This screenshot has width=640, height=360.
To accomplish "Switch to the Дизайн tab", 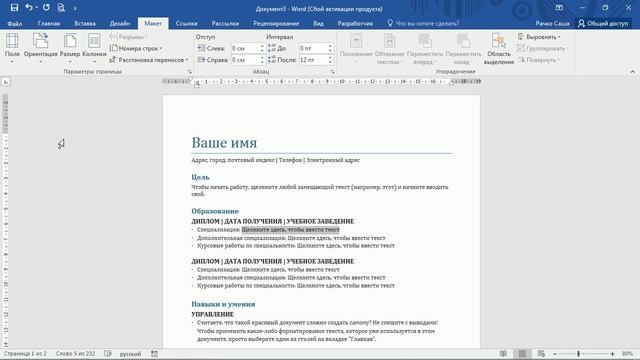I will pos(120,24).
